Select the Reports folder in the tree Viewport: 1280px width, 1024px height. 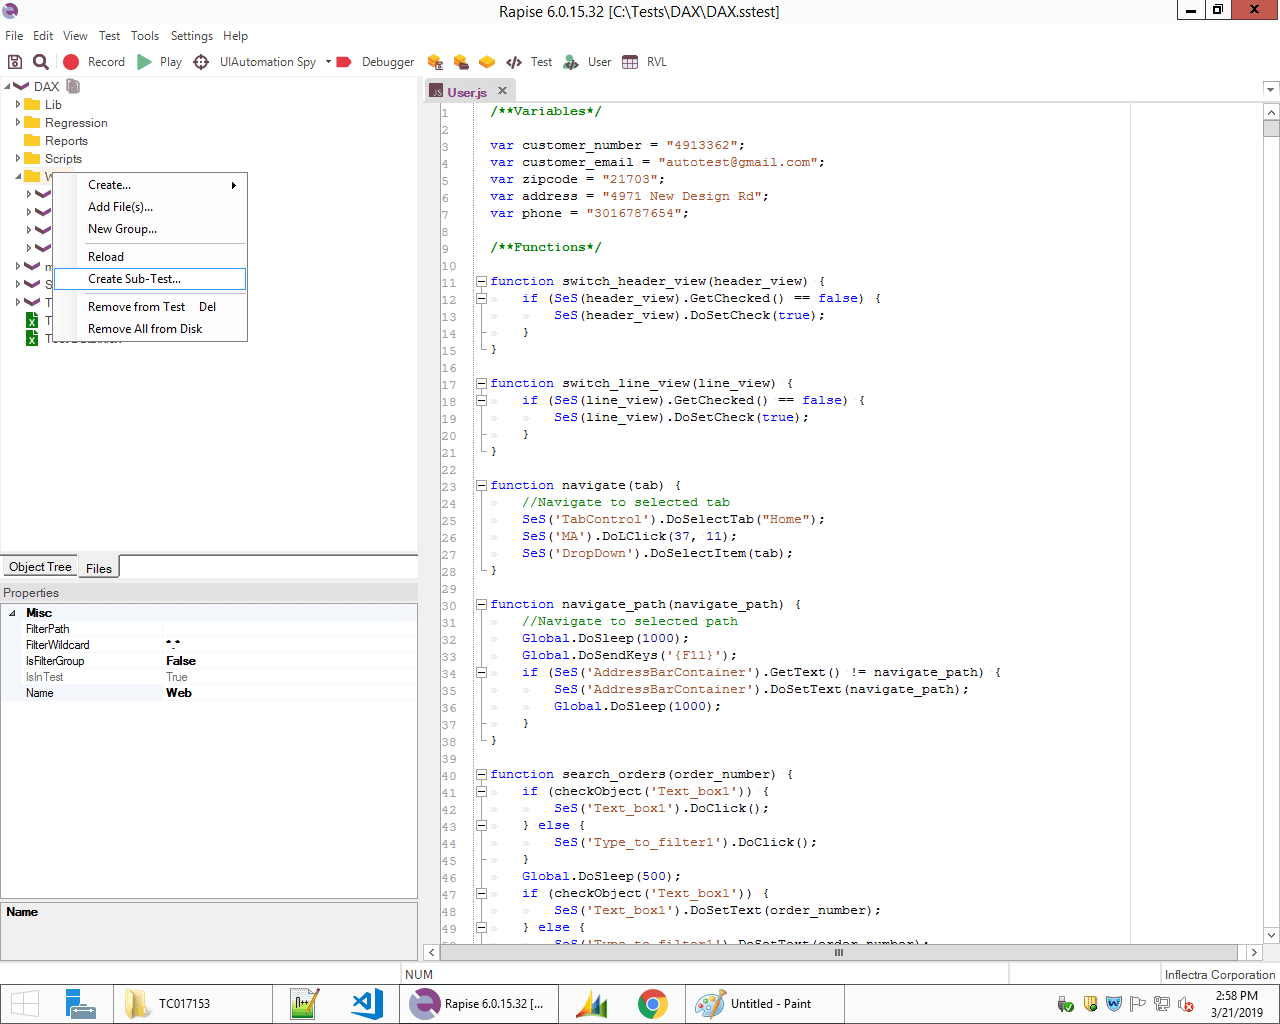66,141
